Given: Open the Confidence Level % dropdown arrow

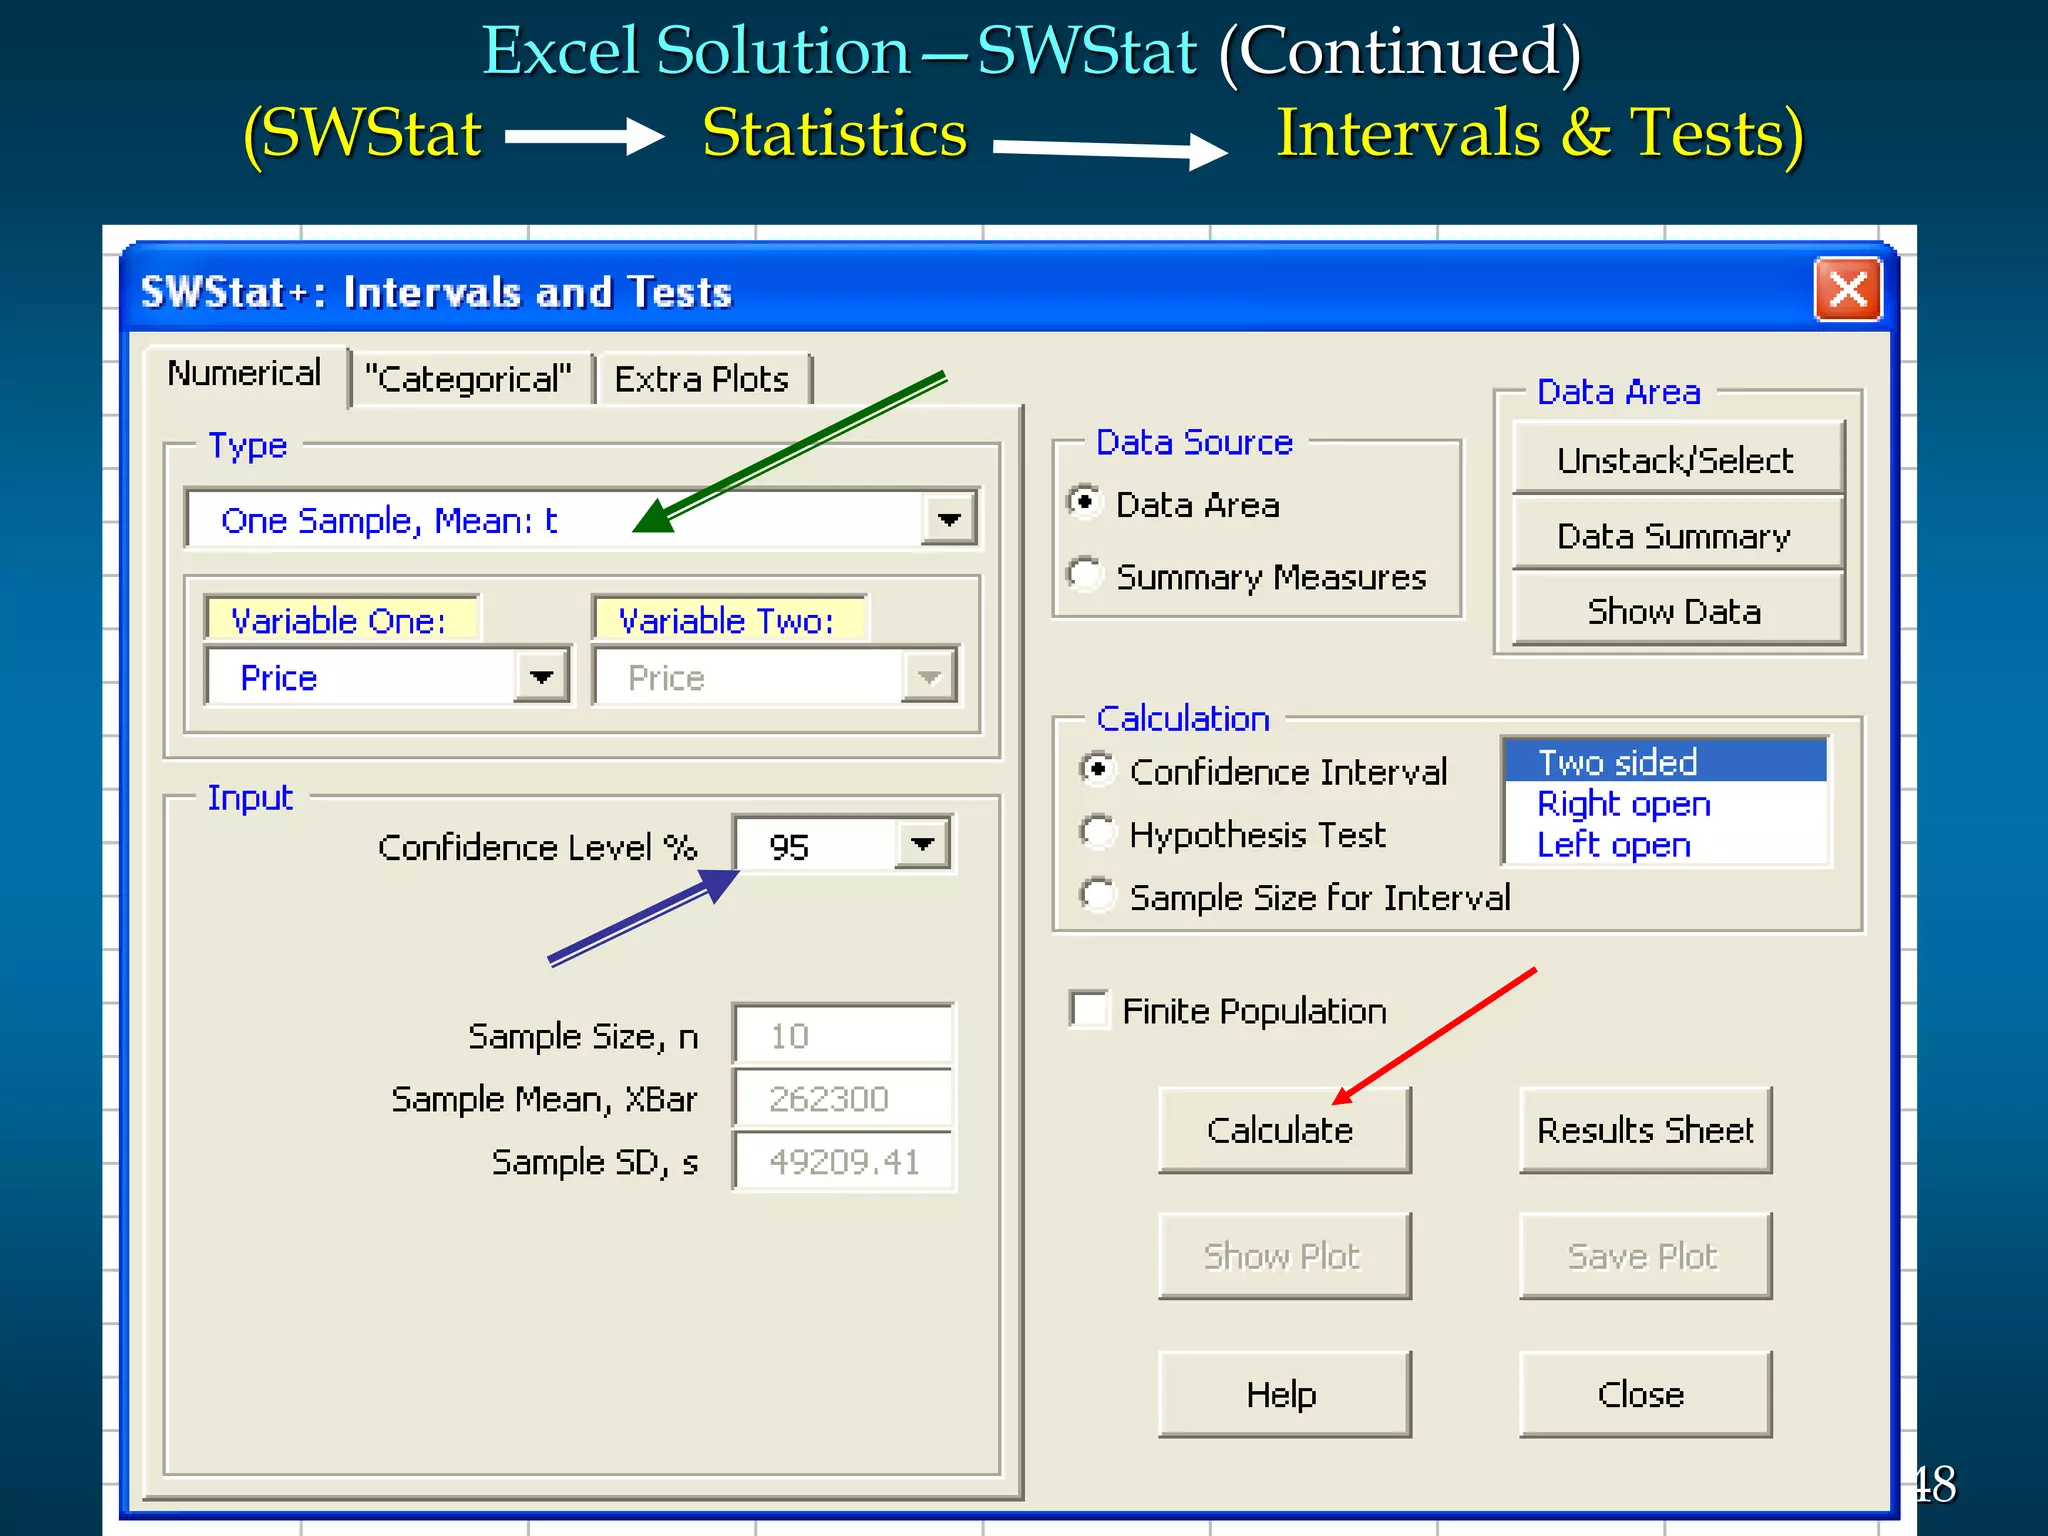Looking at the screenshot, I should tap(922, 845).
